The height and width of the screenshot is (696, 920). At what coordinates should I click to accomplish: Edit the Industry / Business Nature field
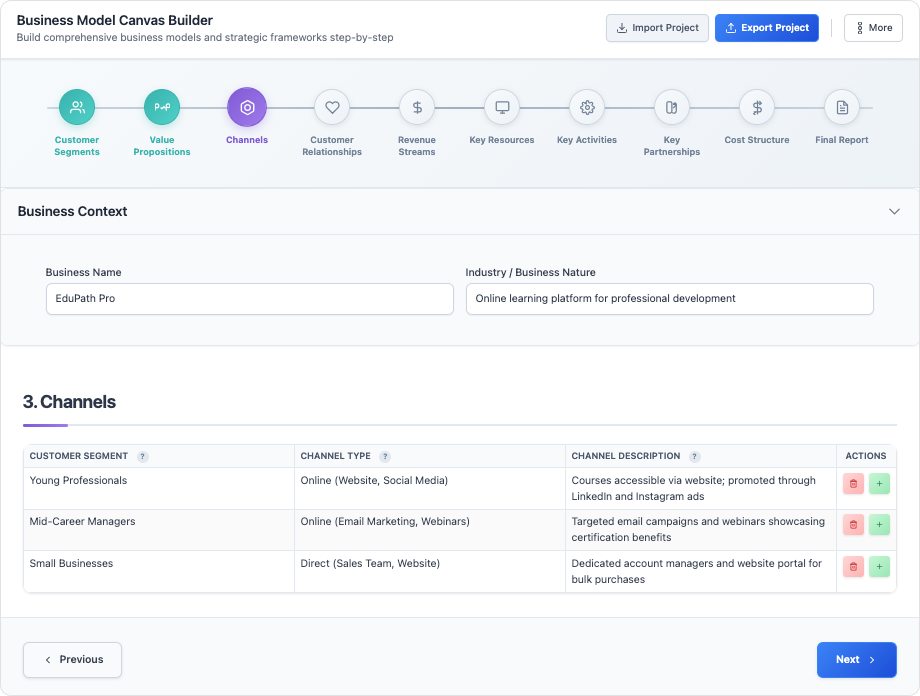669,299
